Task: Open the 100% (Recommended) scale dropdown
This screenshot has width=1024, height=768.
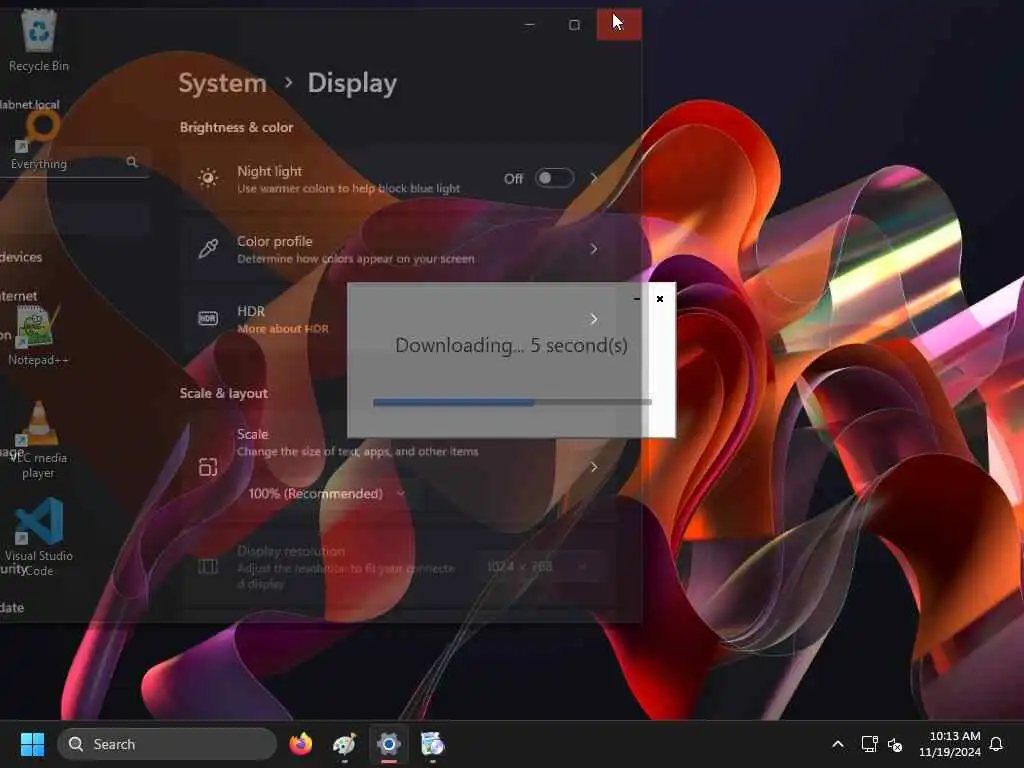Action: click(x=327, y=494)
